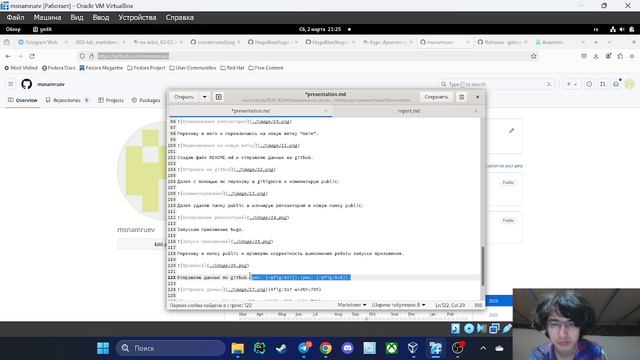Open the Most Visited bookmark

click(21, 68)
